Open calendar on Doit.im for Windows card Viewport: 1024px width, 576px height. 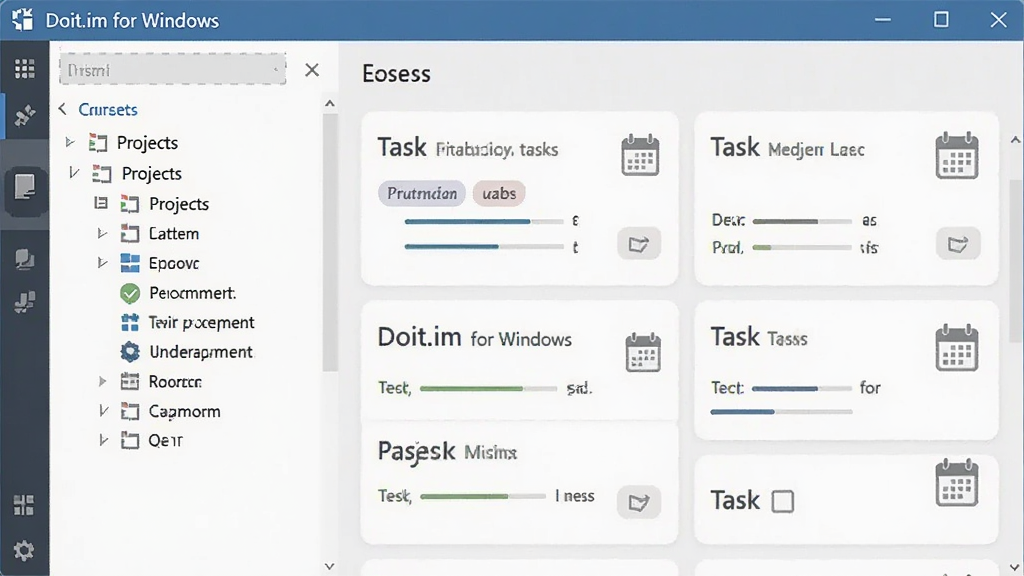point(643,353)
